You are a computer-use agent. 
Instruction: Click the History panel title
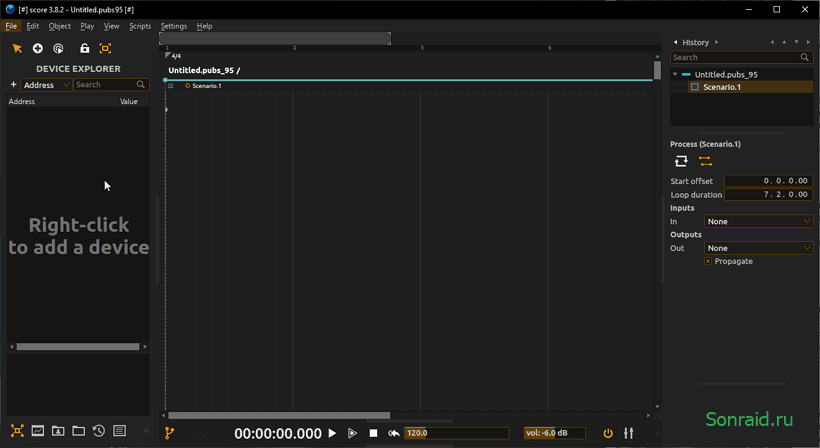click(696, 42)
